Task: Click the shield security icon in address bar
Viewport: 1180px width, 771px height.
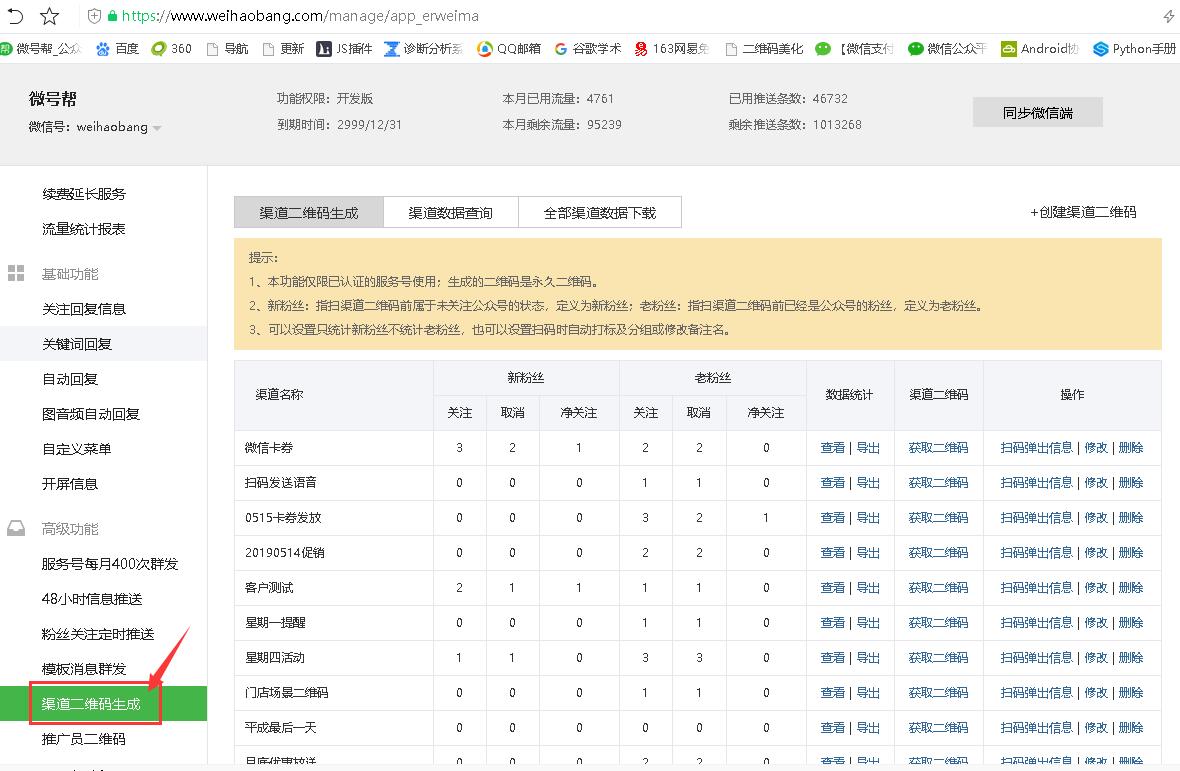Action: (94, 16)
